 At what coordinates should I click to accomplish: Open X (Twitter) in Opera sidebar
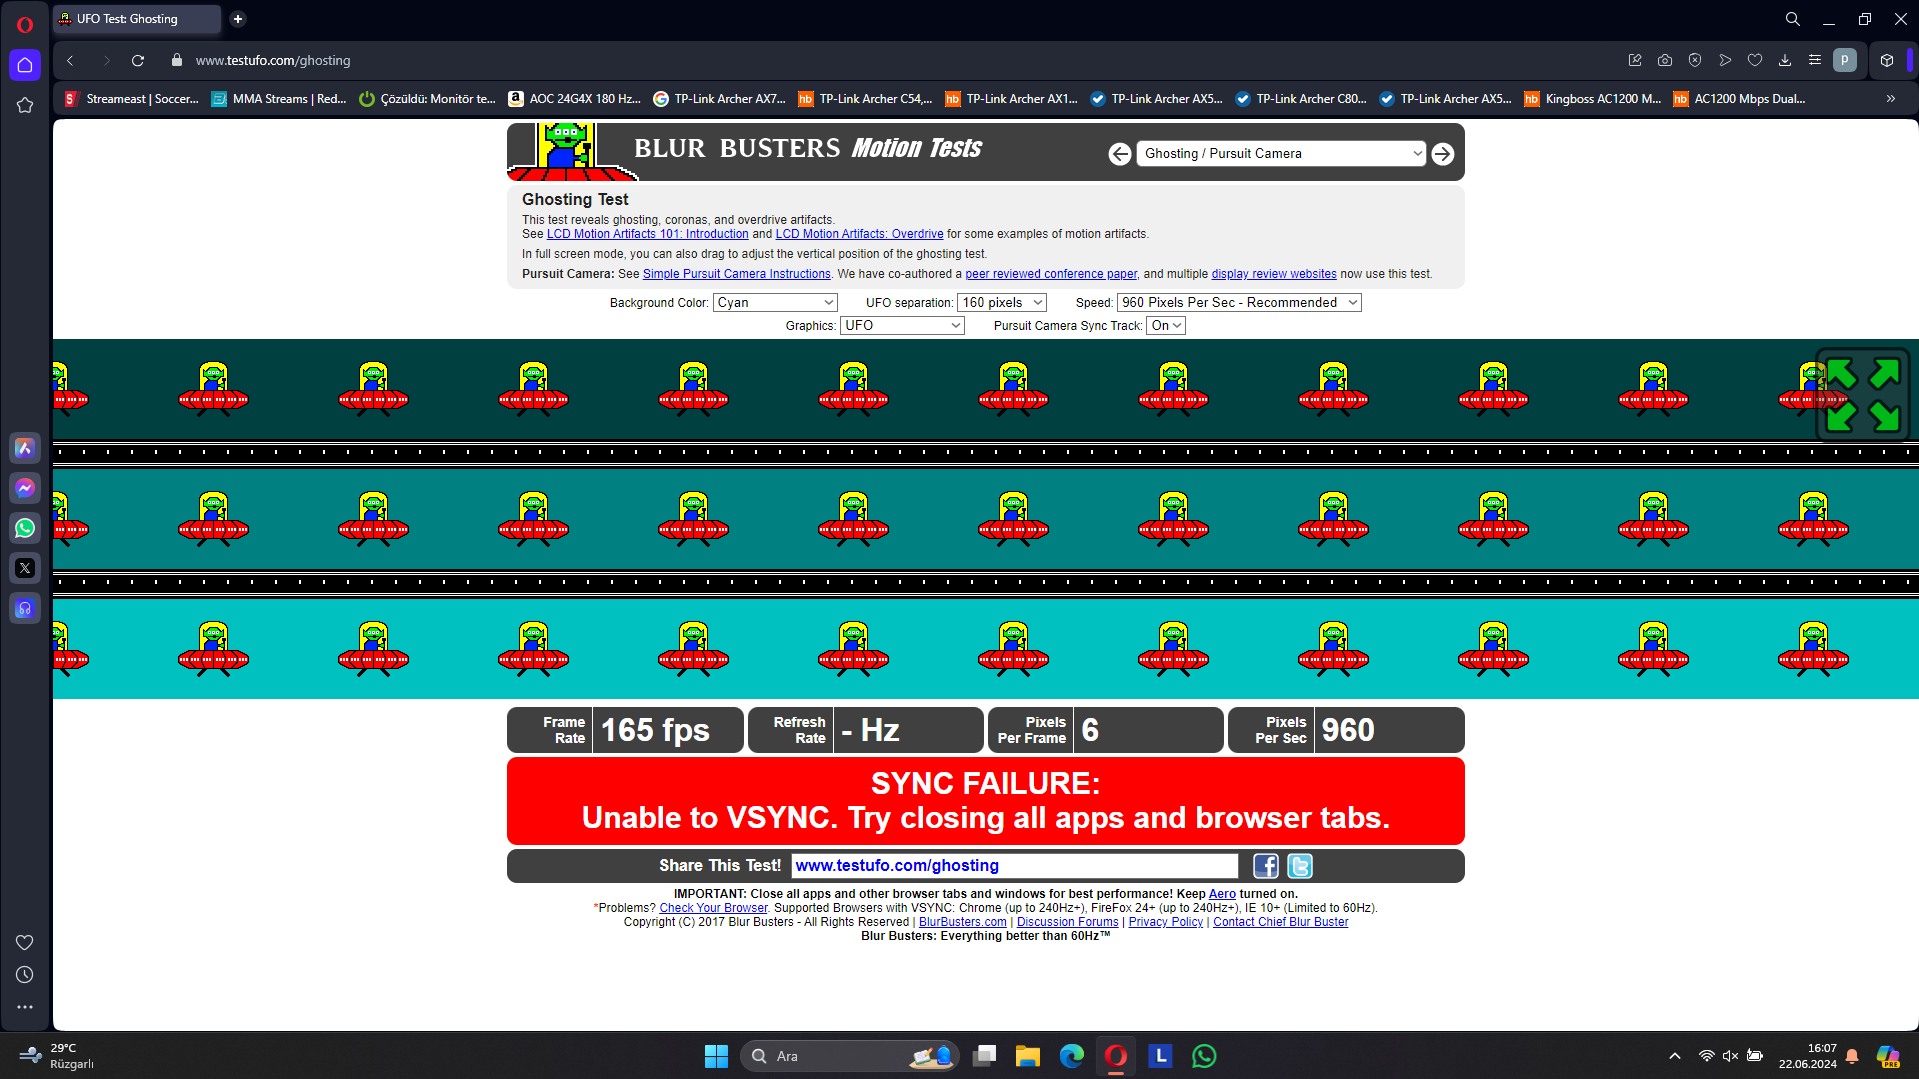[25, 568]
